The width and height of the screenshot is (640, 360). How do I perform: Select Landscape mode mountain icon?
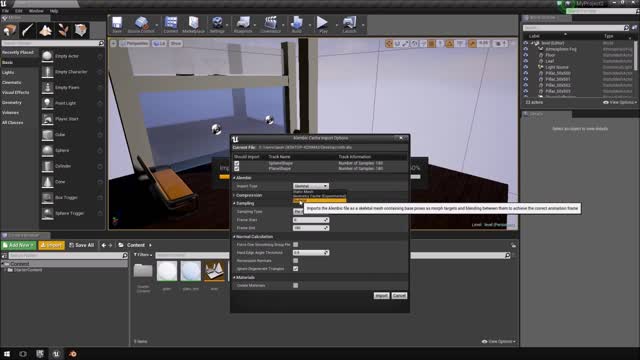(x=45, y=30)
